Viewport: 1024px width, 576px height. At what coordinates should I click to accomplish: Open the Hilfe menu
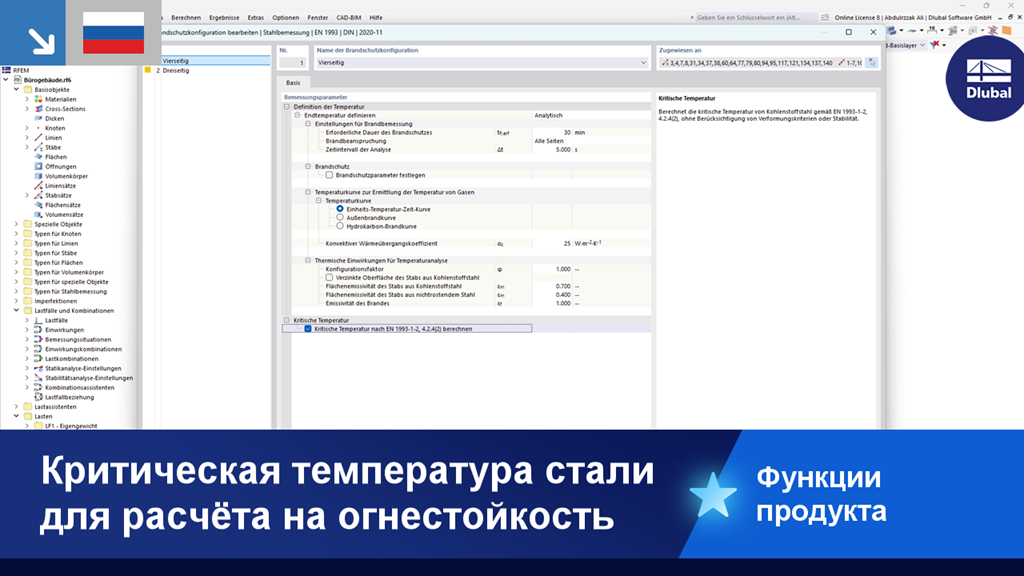pyautogui.click(x=376, y=18)
